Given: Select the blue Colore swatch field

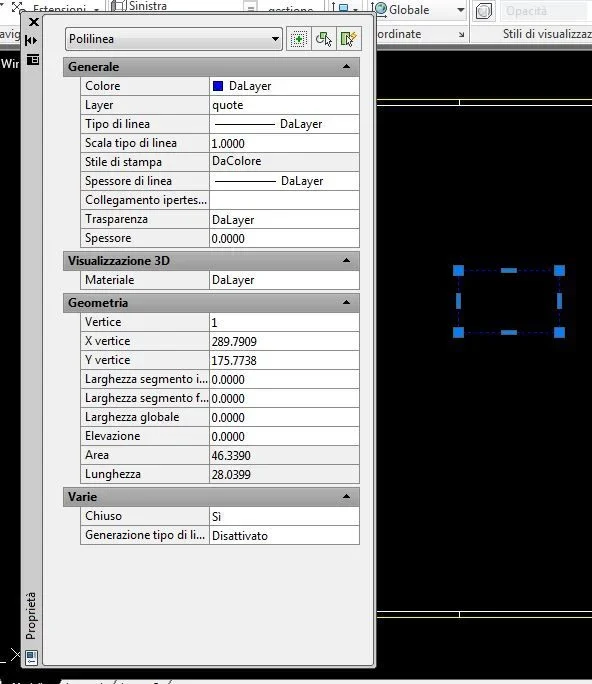Looking at the screenshot, I should 284,86.
